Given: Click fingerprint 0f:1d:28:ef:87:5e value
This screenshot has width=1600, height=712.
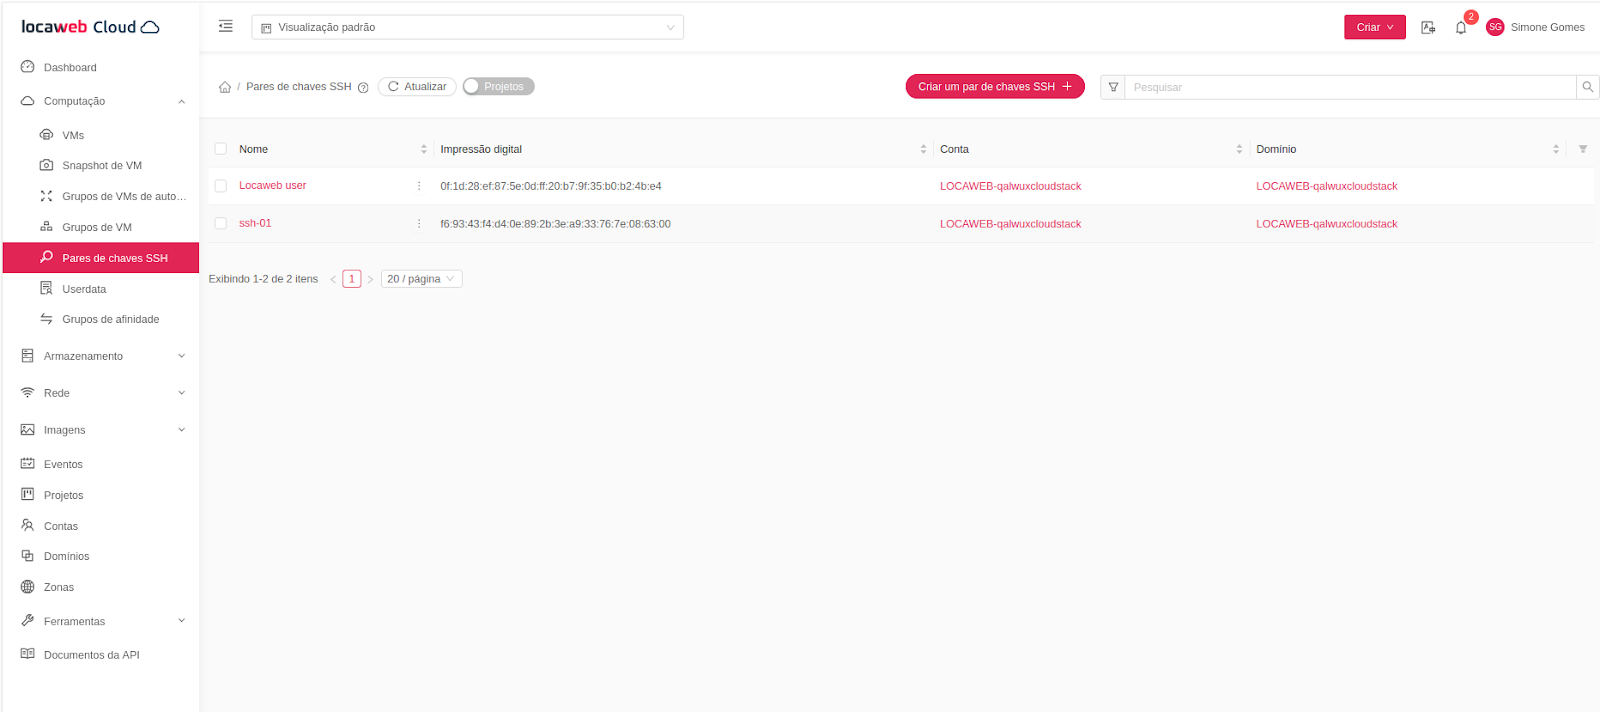Looking at the screenshot, I should coord(551,186).
